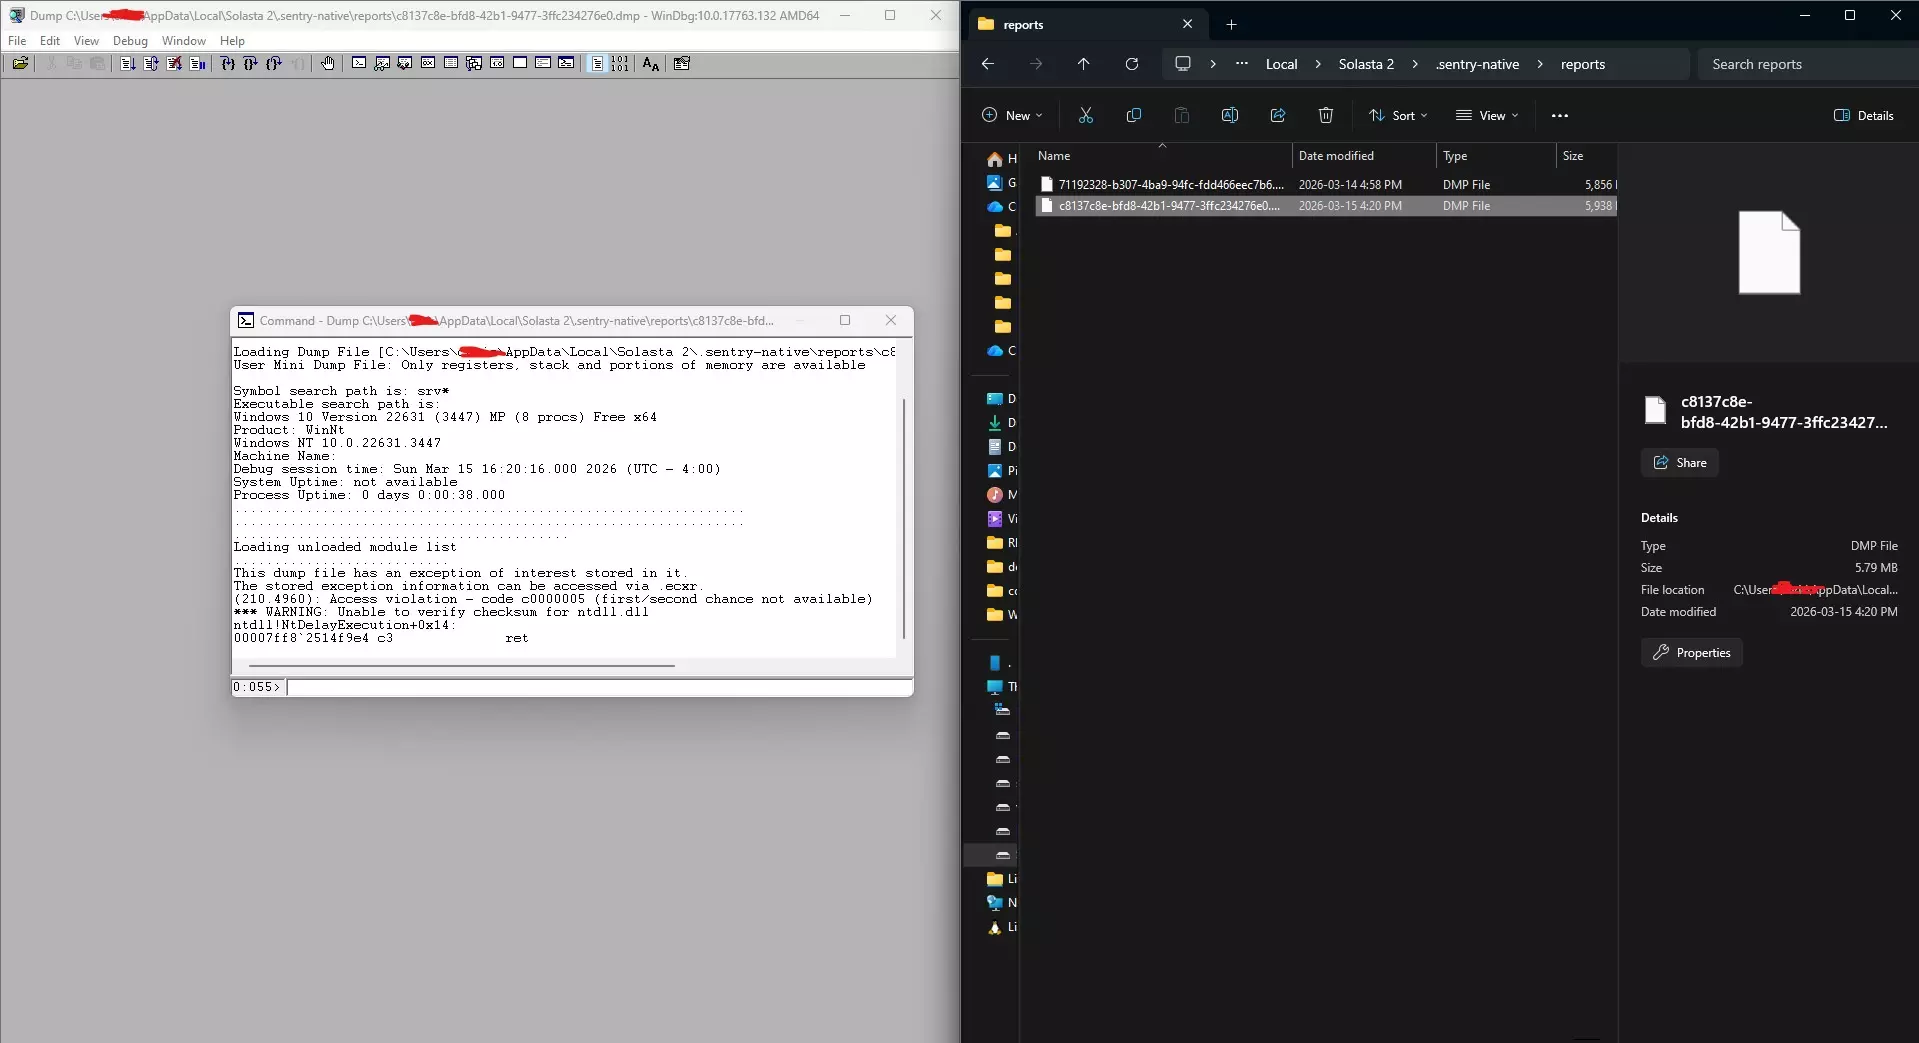This screenshot has width=1919, height=1043.
Task: Click the Break toolbar icon in WinDbg
Action: 197,64
